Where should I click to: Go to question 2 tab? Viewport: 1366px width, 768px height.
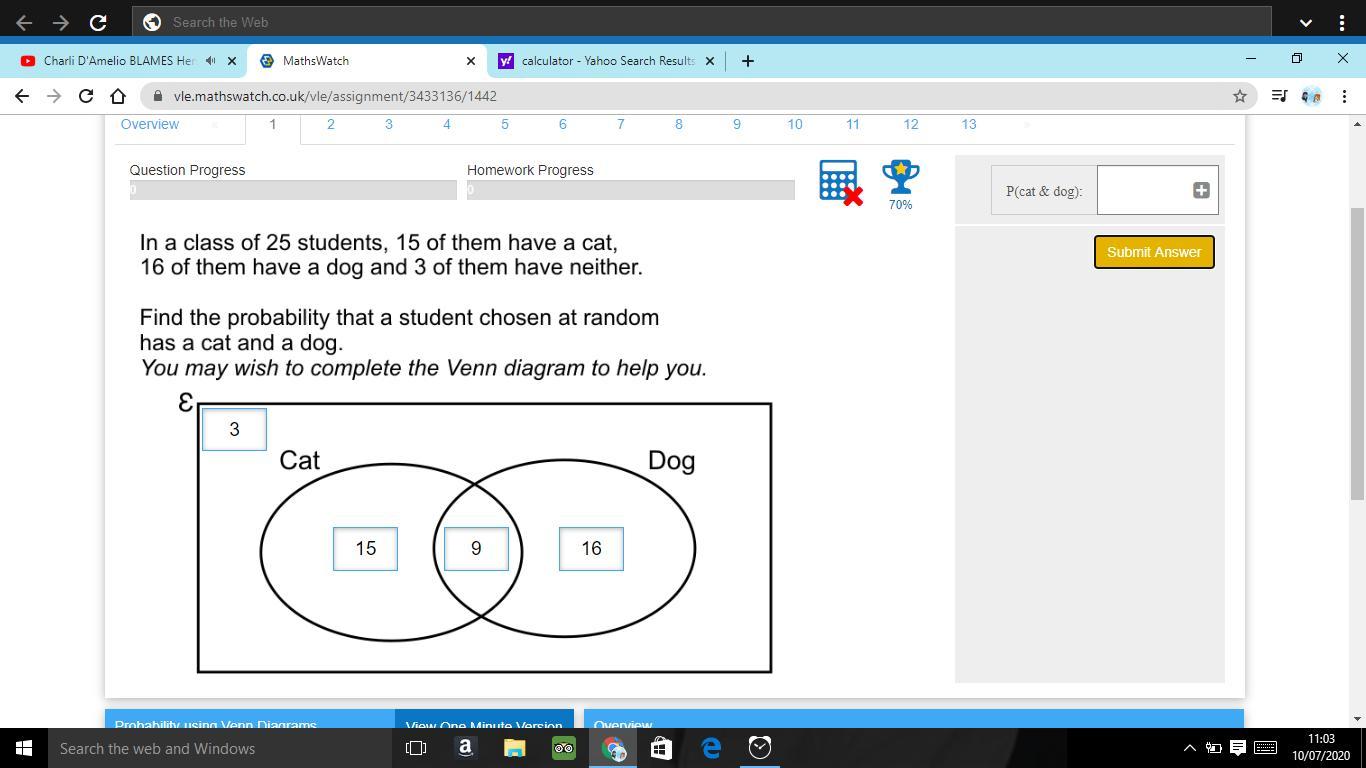330,124
